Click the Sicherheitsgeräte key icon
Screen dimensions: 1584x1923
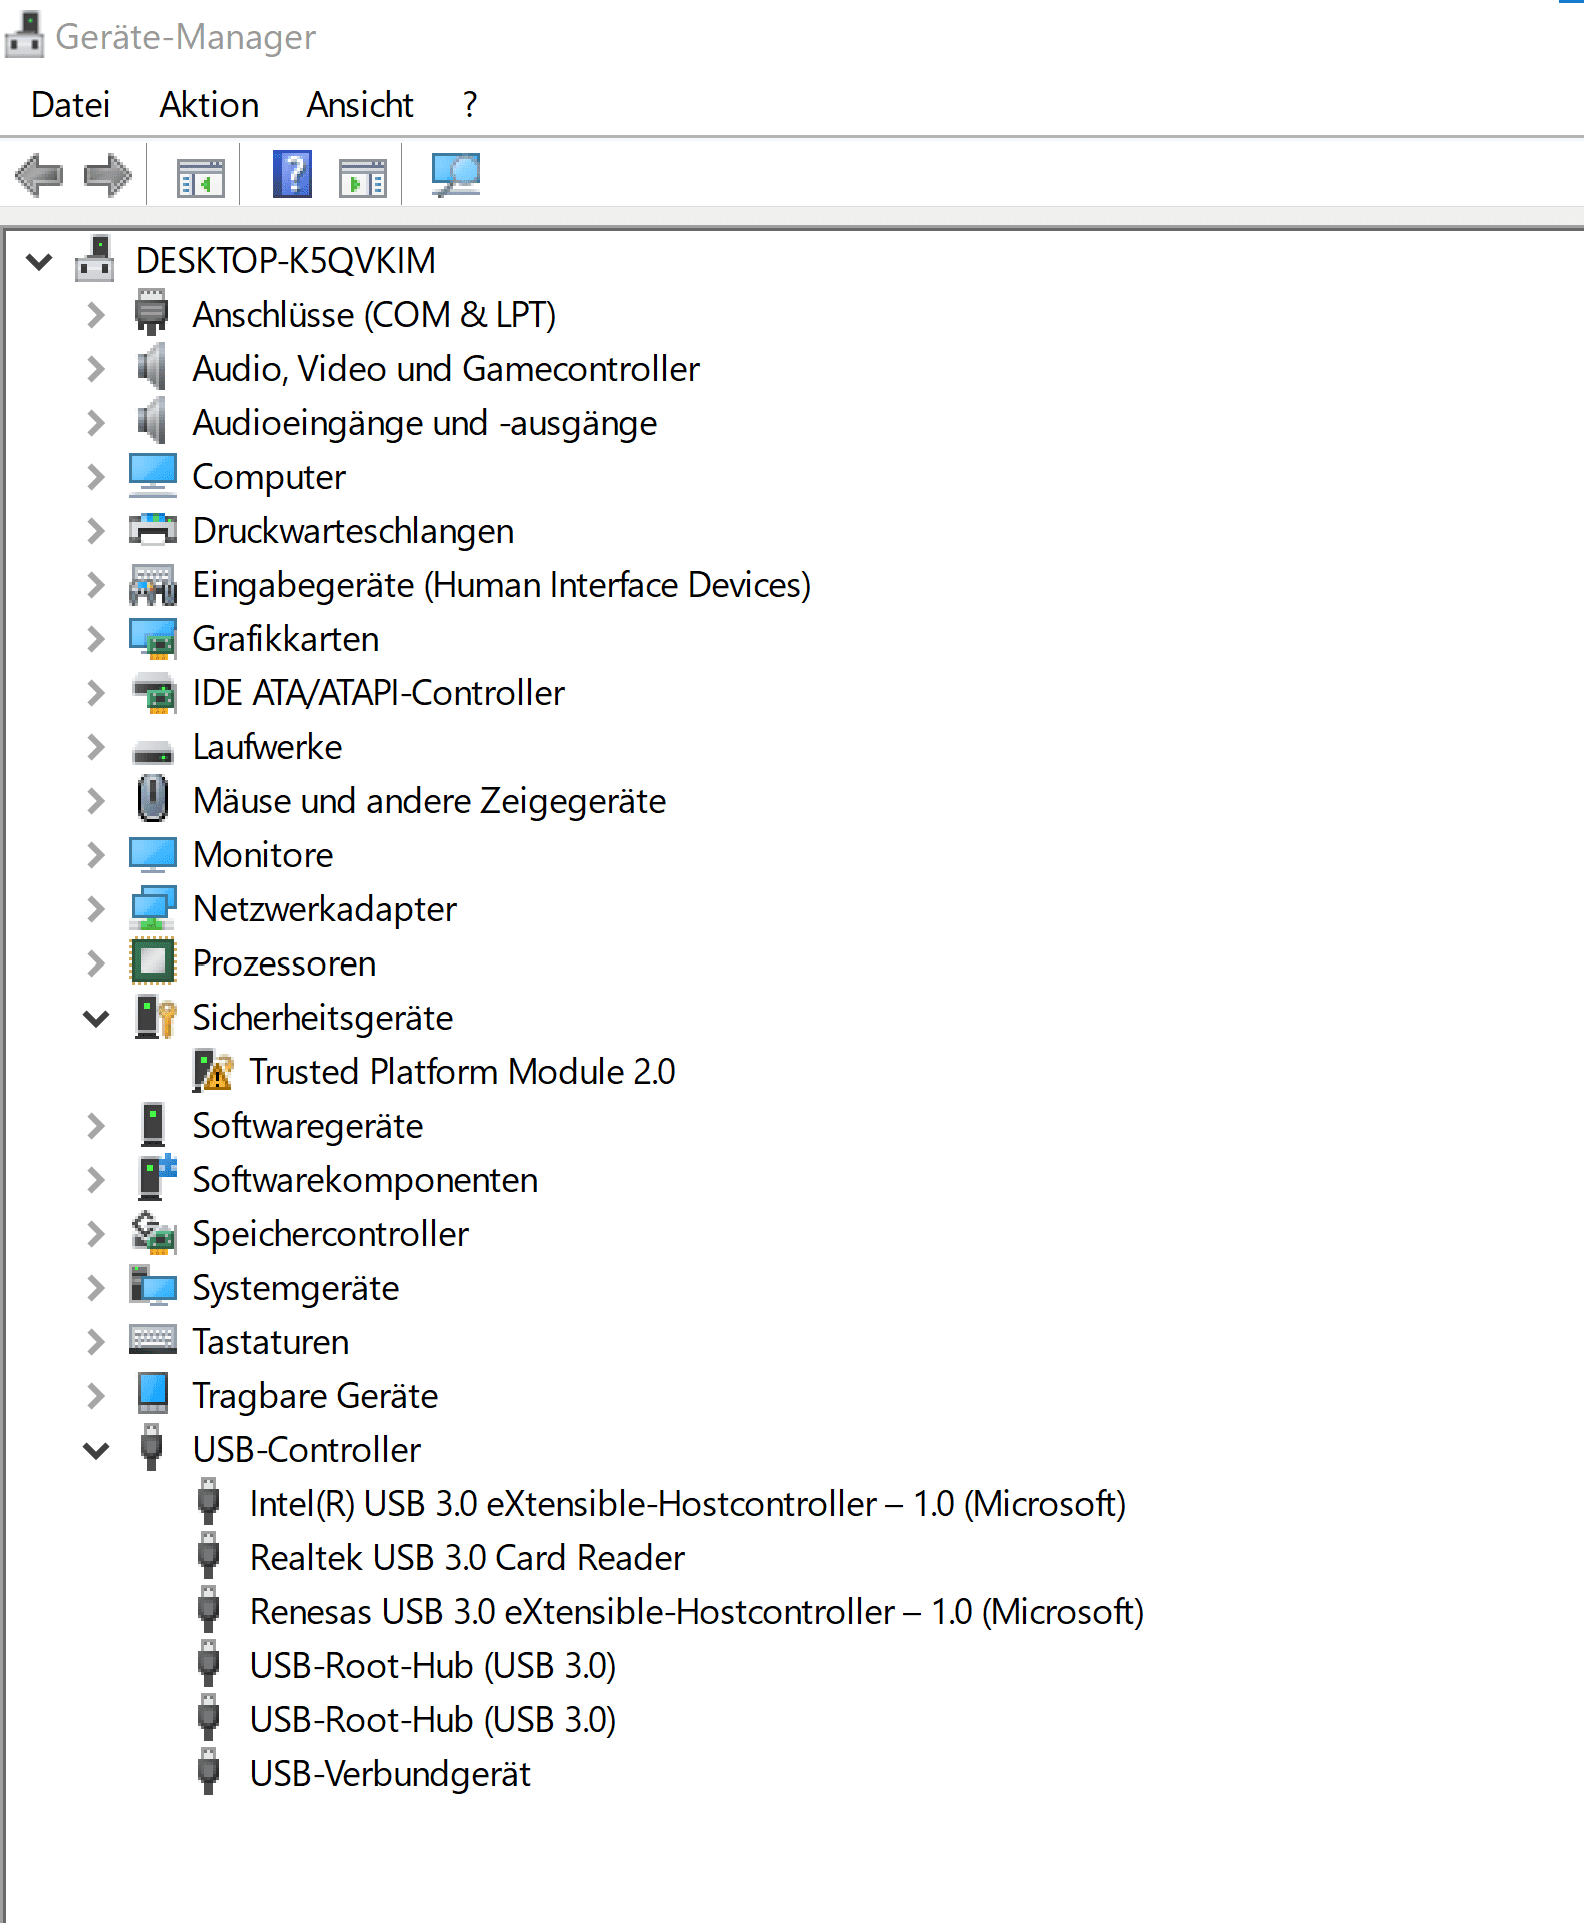coord(156,1017)
